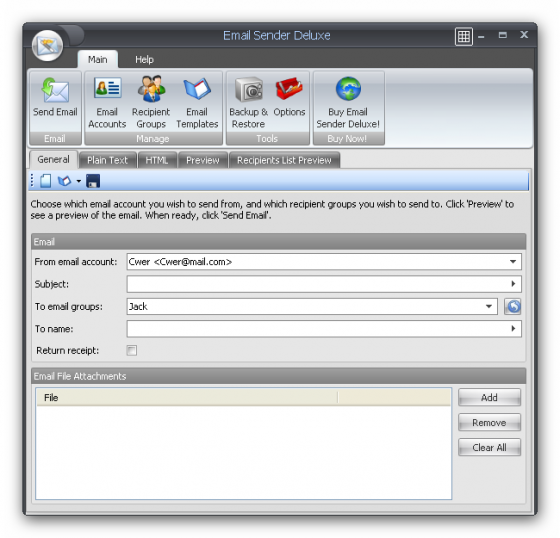Switch to the Plain Text tab
This screenshot has width=560, height=538.
(108, 160)
